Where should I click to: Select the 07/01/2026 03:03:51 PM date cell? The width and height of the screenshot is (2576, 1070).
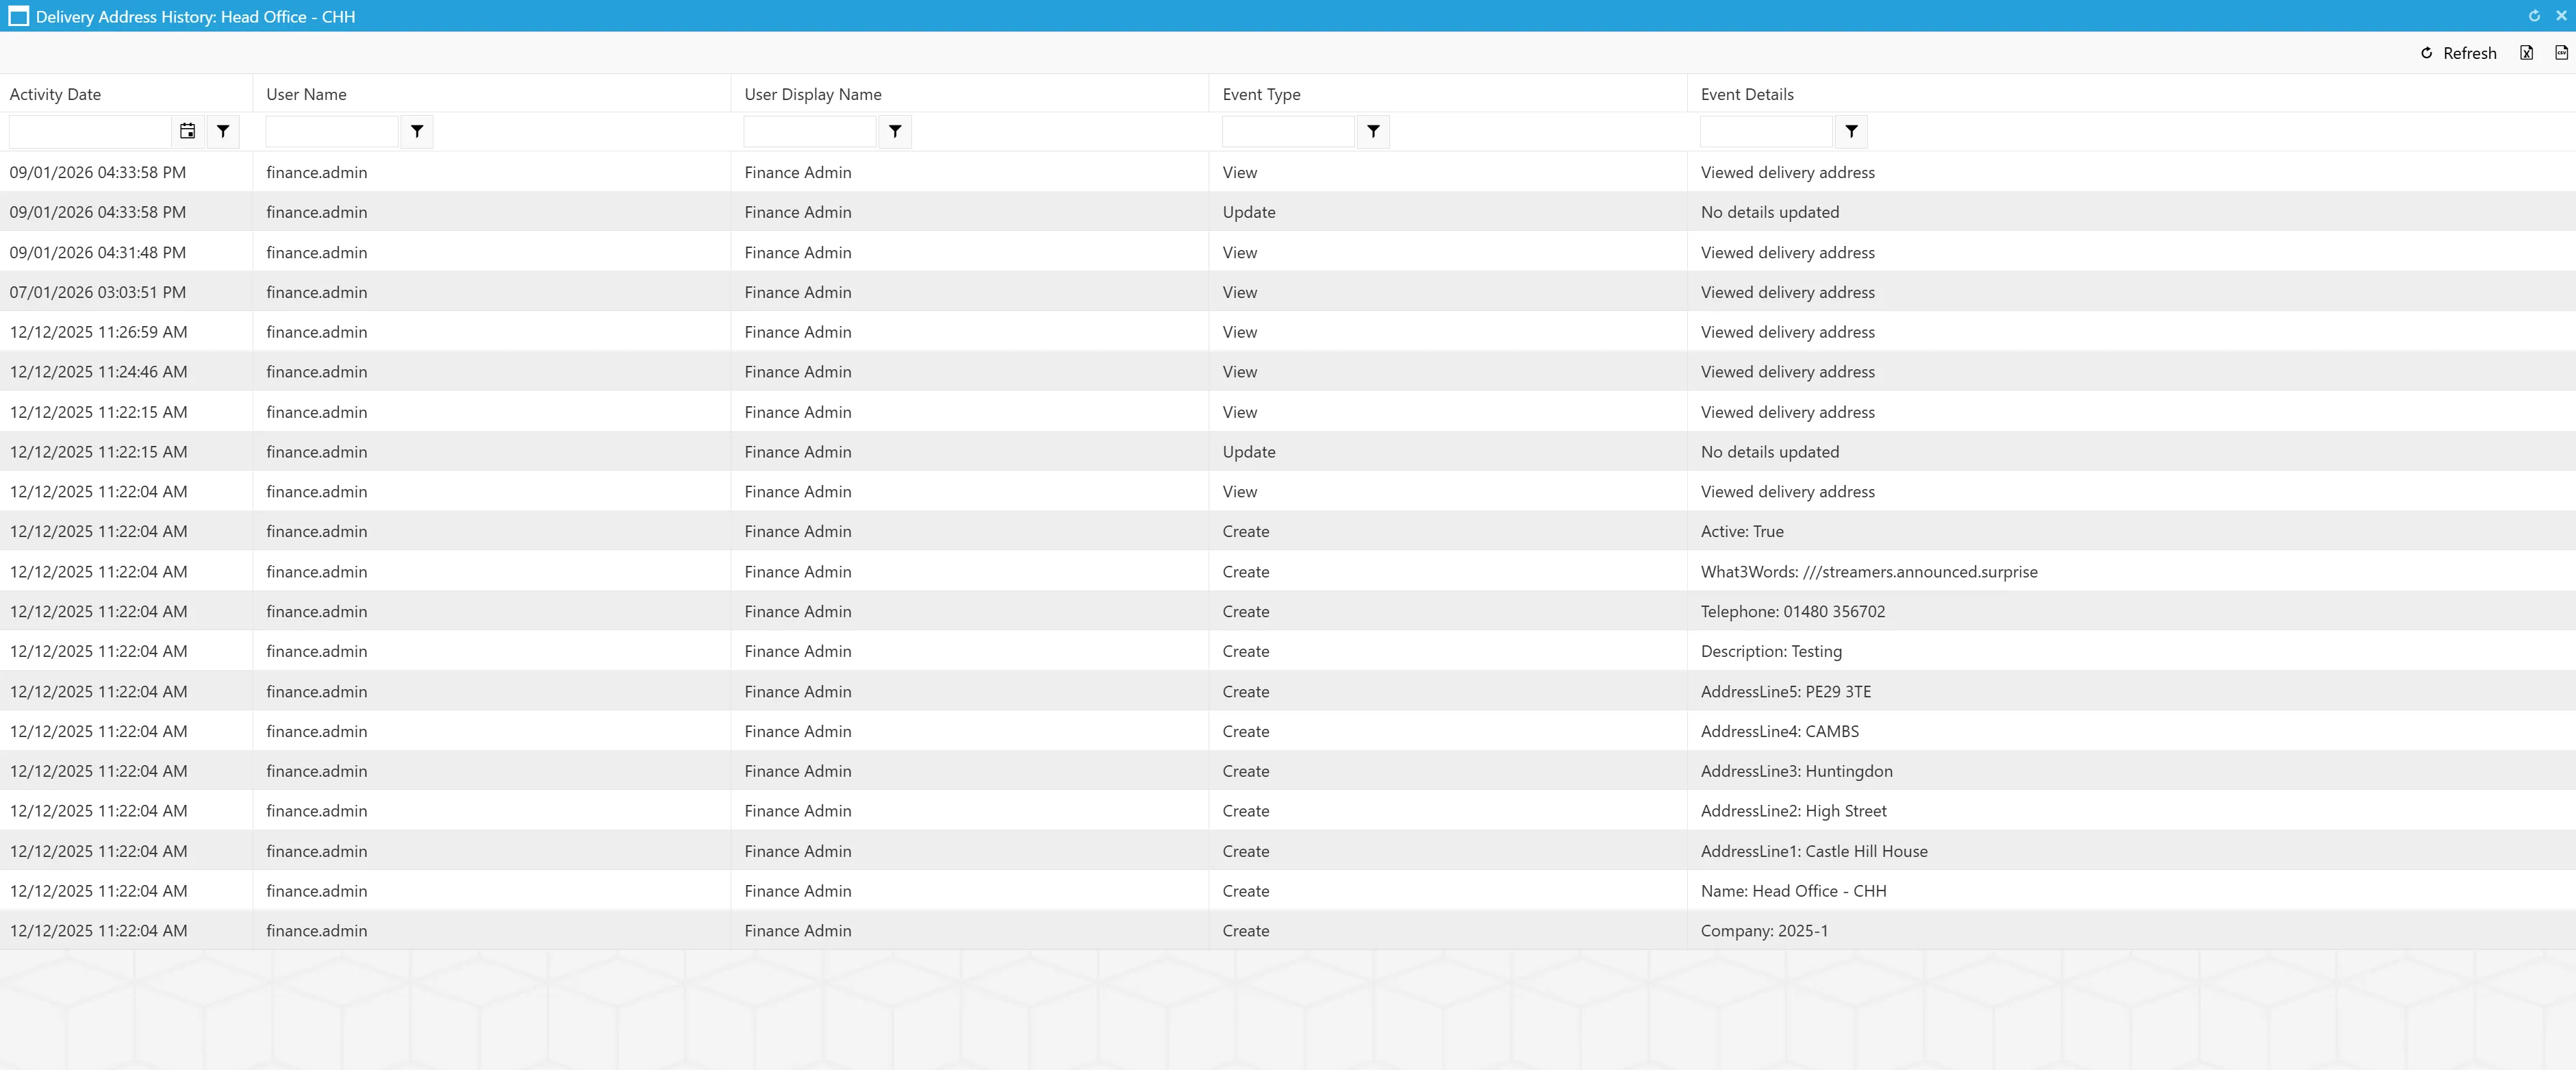pyautogui.click(x=126, y=292)
